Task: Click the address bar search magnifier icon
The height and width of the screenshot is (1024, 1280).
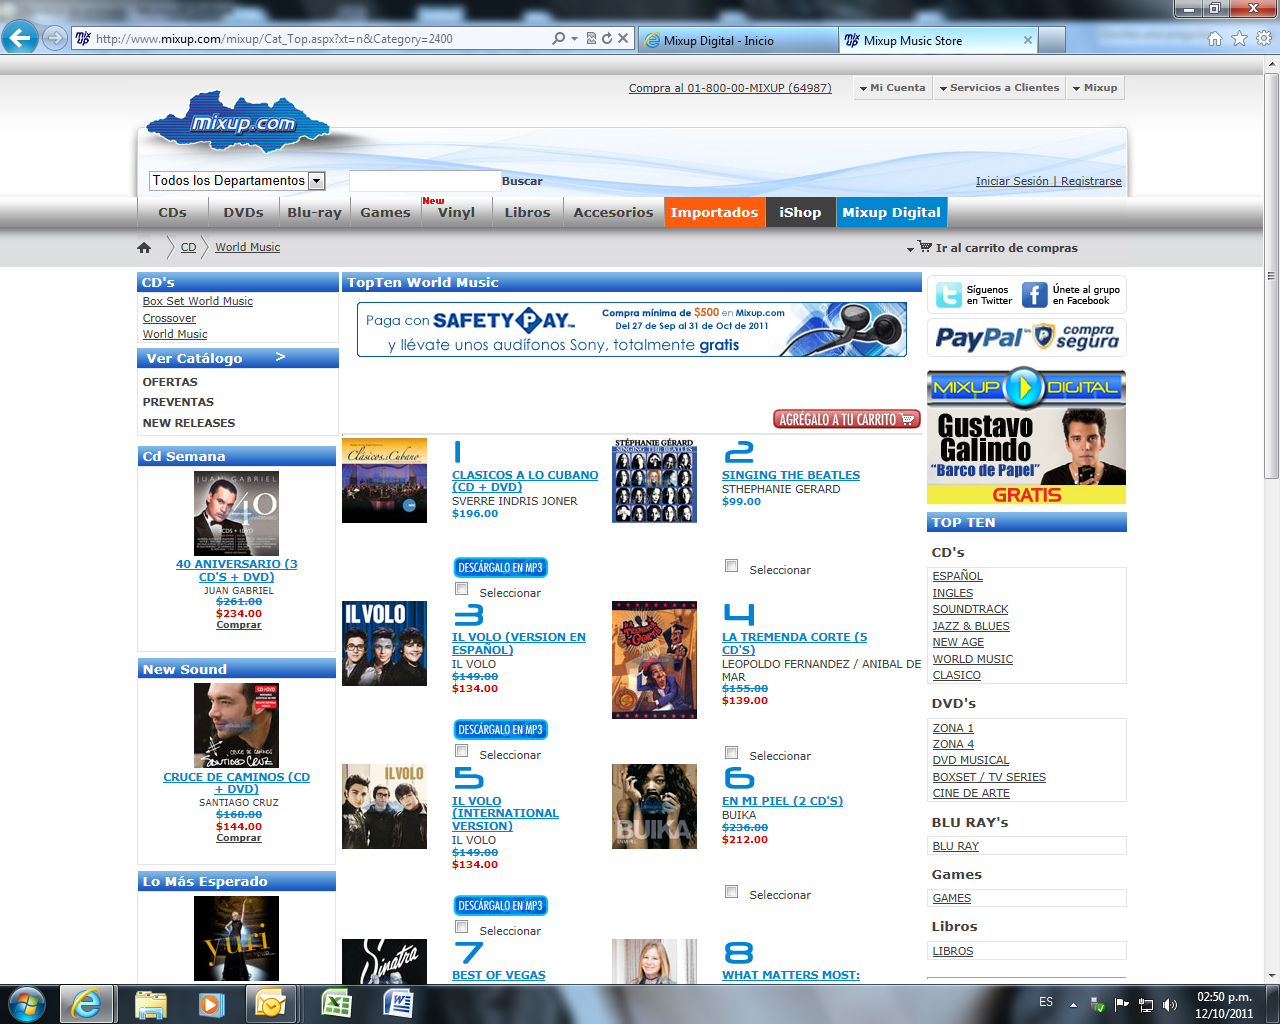Action: (x=559, y=39)
